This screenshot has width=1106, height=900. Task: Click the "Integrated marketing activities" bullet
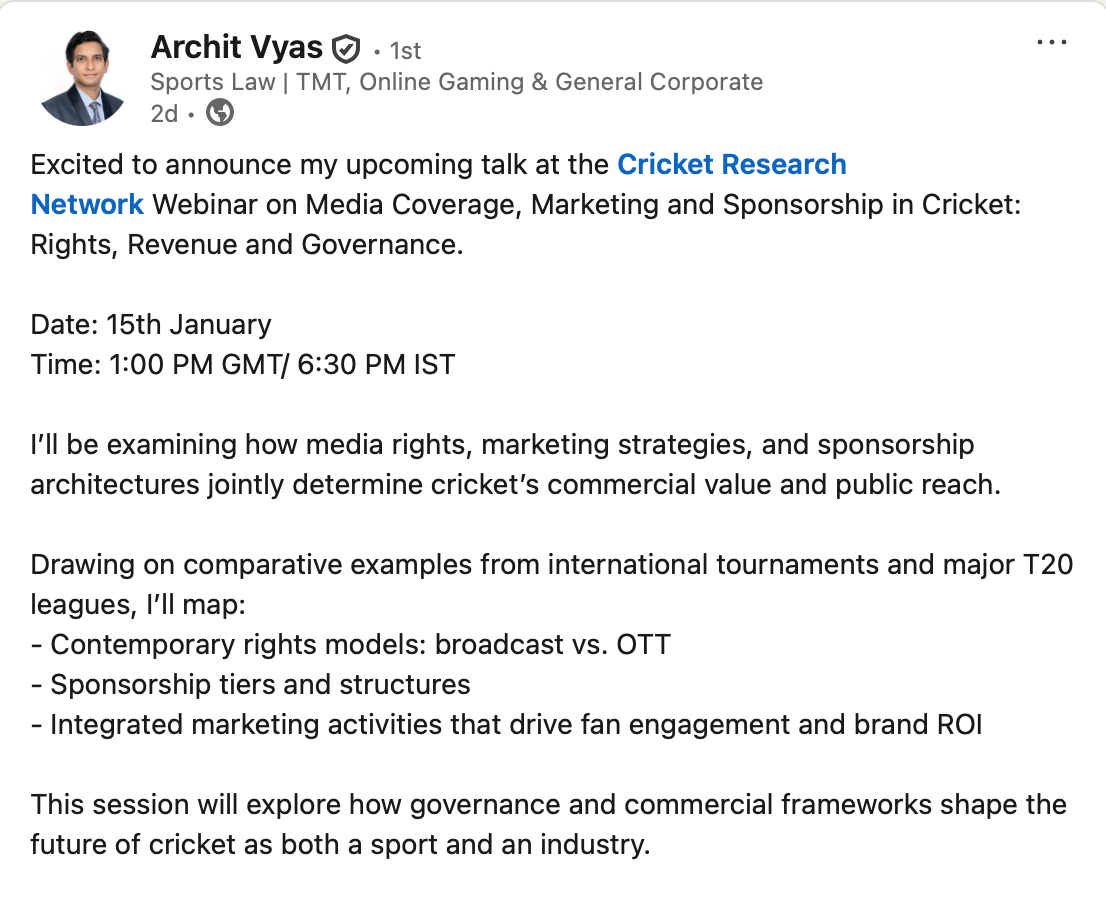506,725
